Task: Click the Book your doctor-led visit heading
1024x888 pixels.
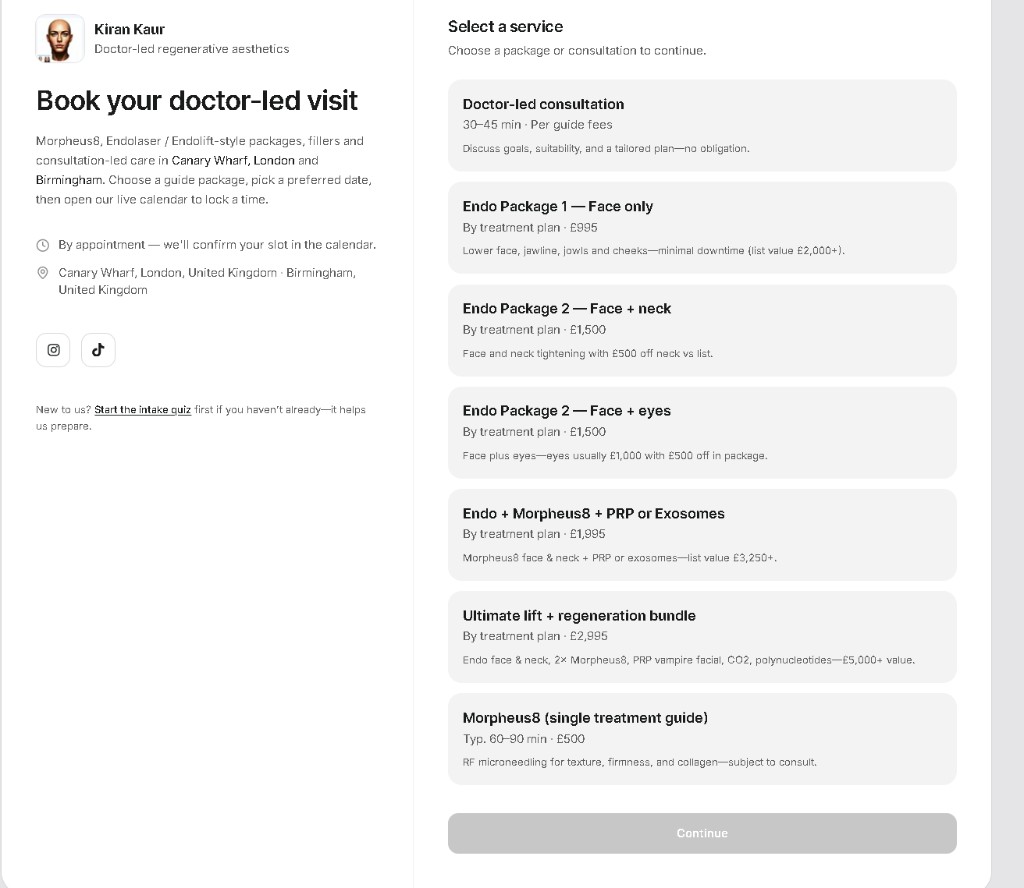Action: tap(197, 101)
